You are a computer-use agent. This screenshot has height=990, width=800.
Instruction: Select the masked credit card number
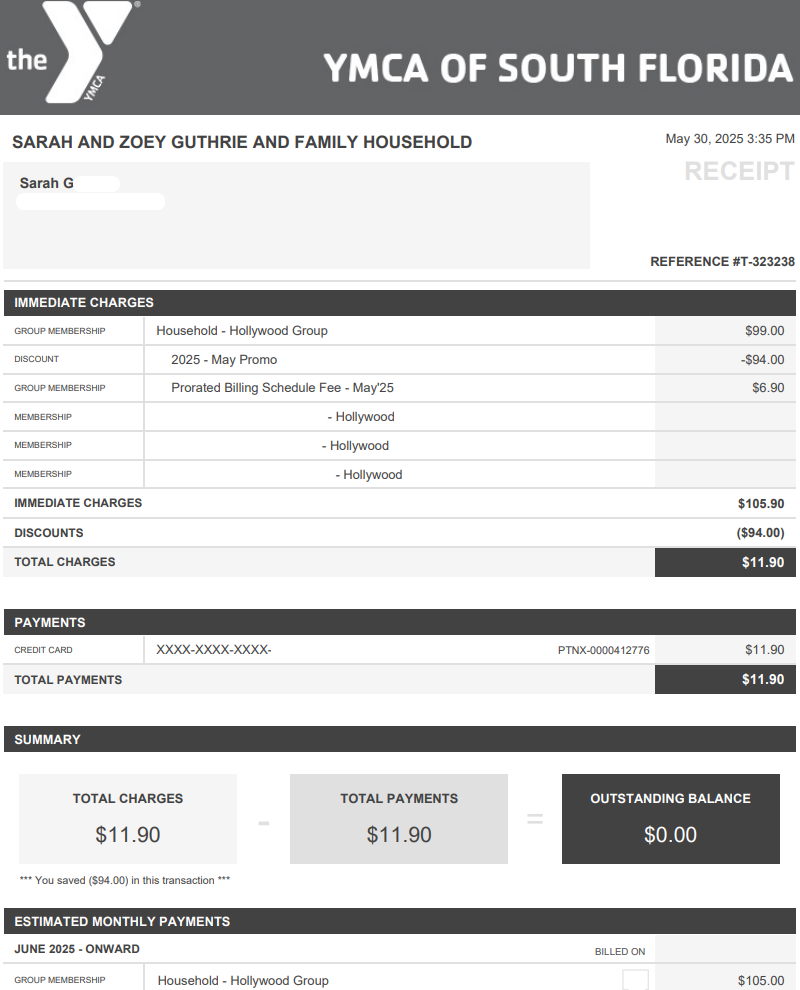[214, 651]
